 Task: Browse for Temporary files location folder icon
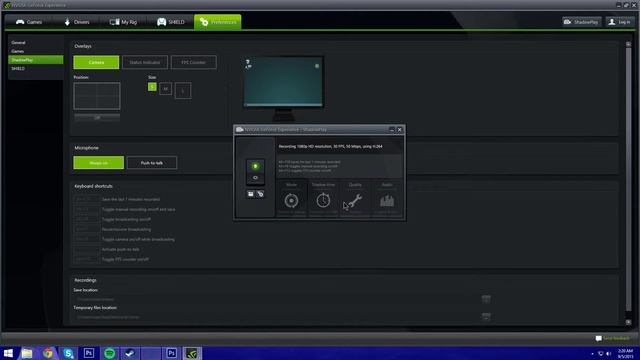coord(486,317)
